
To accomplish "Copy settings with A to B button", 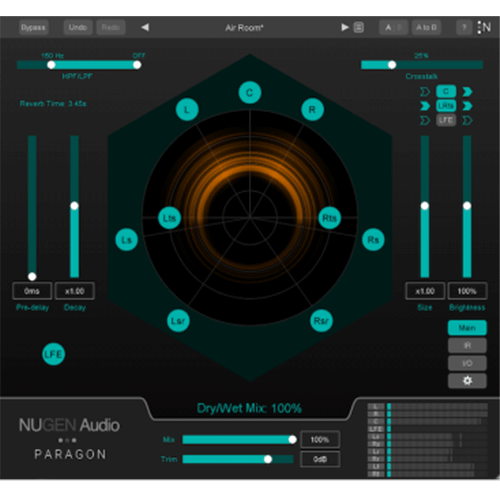I will 426,27.
